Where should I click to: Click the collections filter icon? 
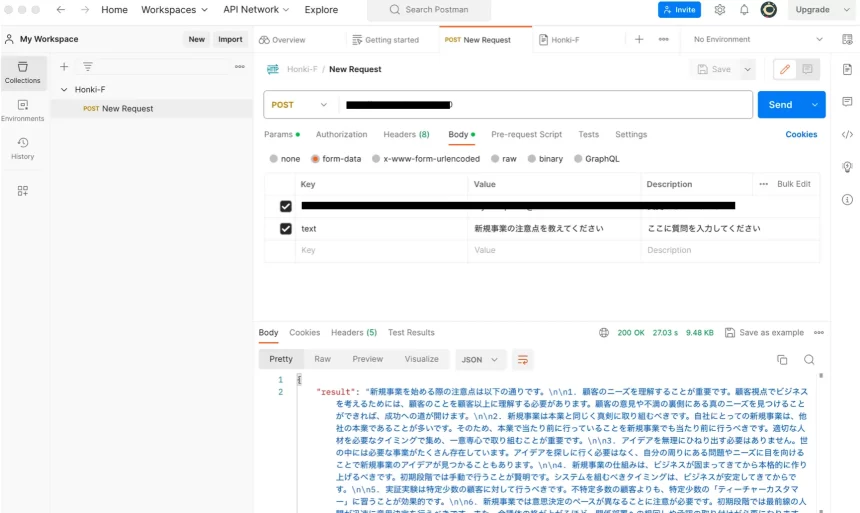pos(88,66)
